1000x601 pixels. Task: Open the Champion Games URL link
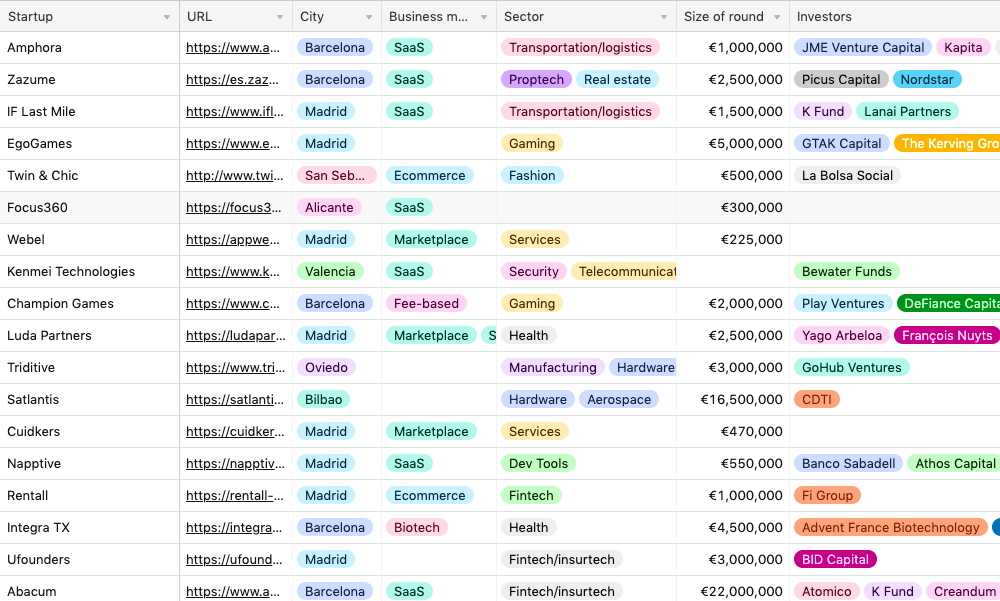point(233,304)
